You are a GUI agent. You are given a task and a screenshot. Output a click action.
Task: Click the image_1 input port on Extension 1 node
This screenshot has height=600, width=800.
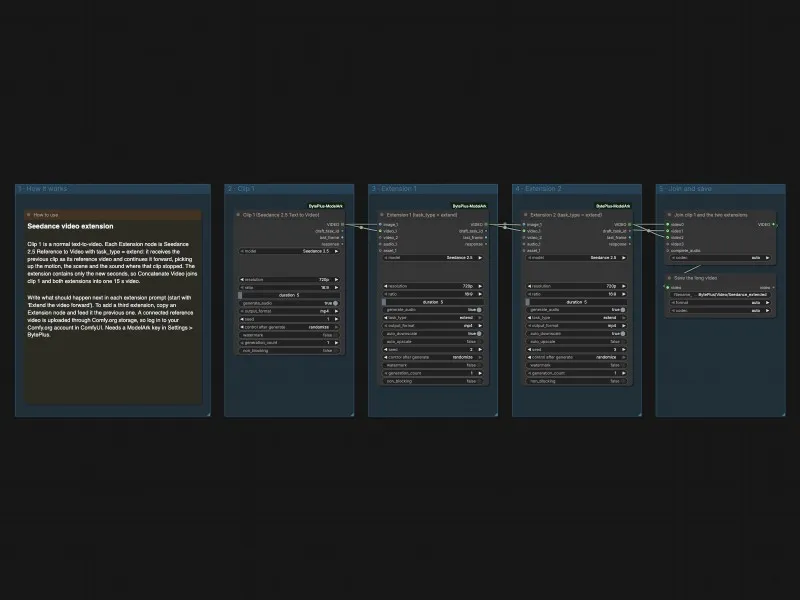click(380, 224)
